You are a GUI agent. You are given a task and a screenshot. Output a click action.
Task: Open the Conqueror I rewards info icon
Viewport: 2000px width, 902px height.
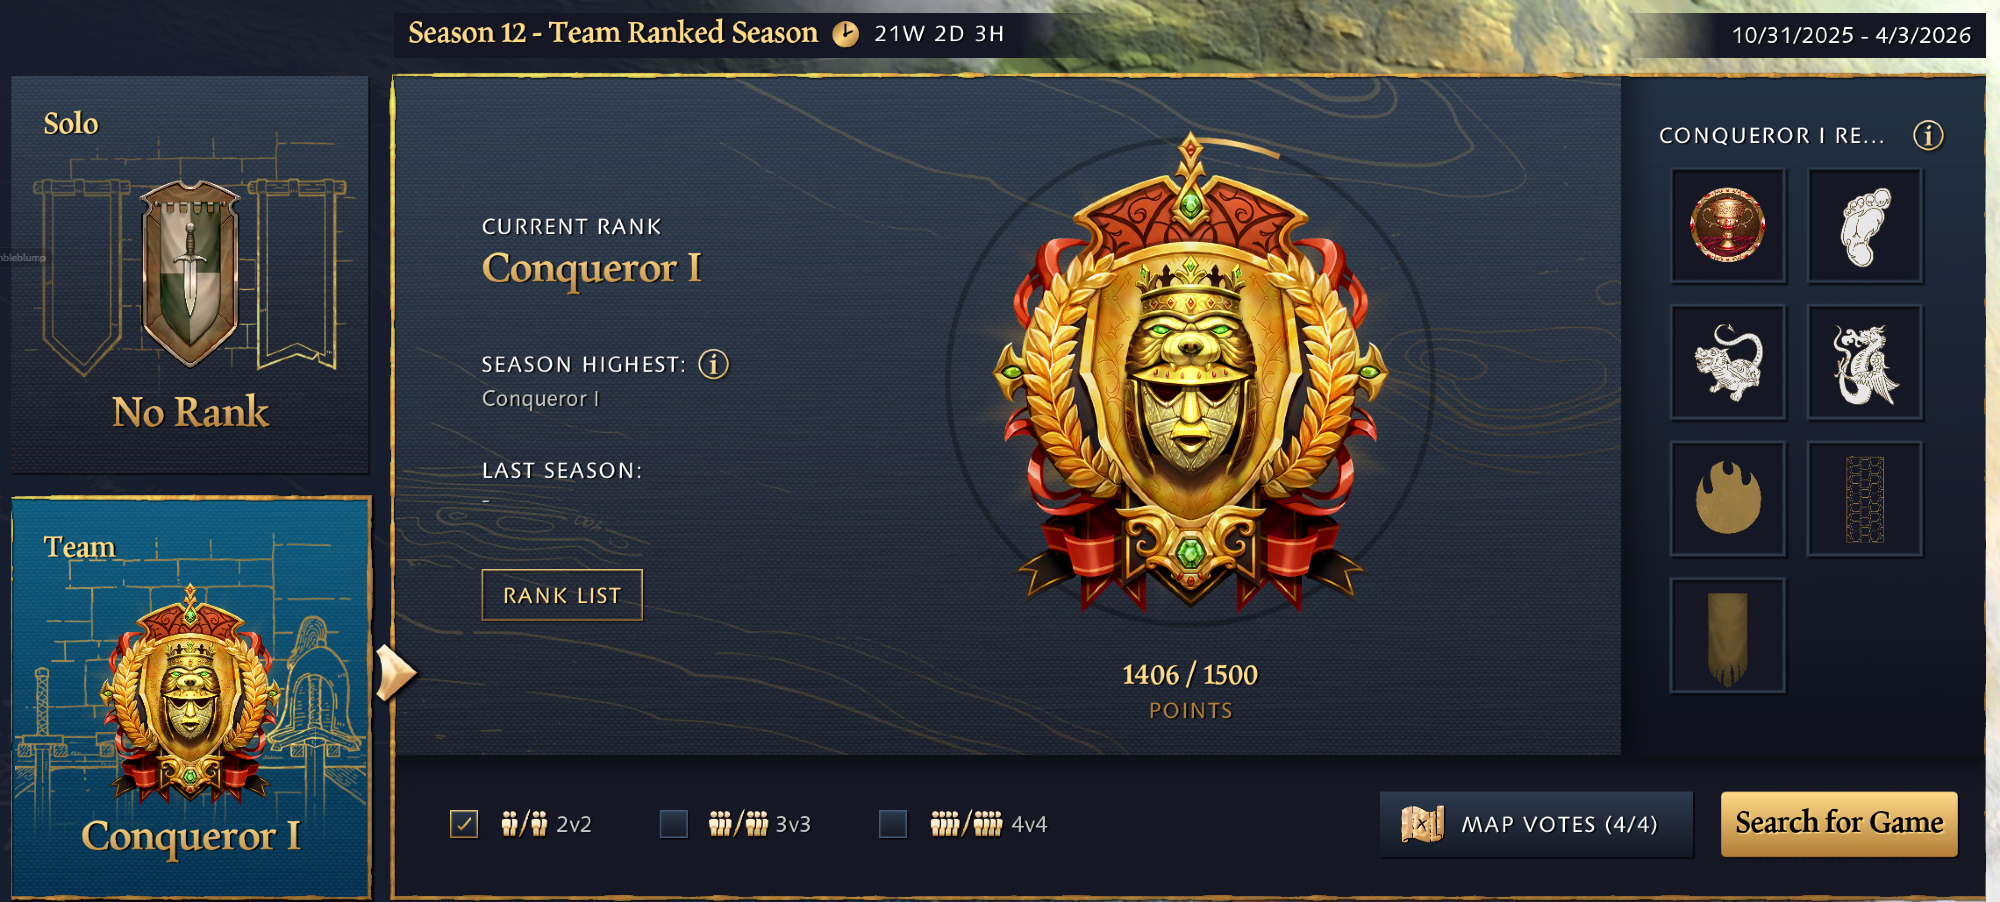coord(1928,135)
